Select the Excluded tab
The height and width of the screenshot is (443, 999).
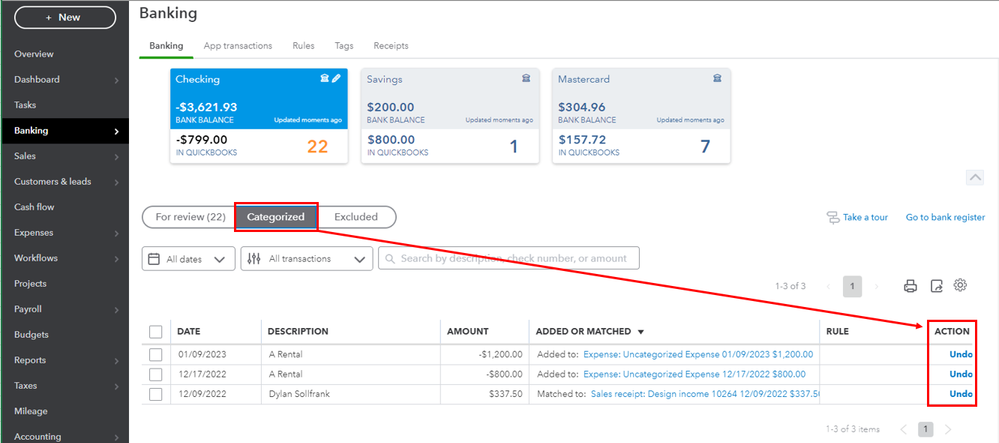[x=356, y=217]
